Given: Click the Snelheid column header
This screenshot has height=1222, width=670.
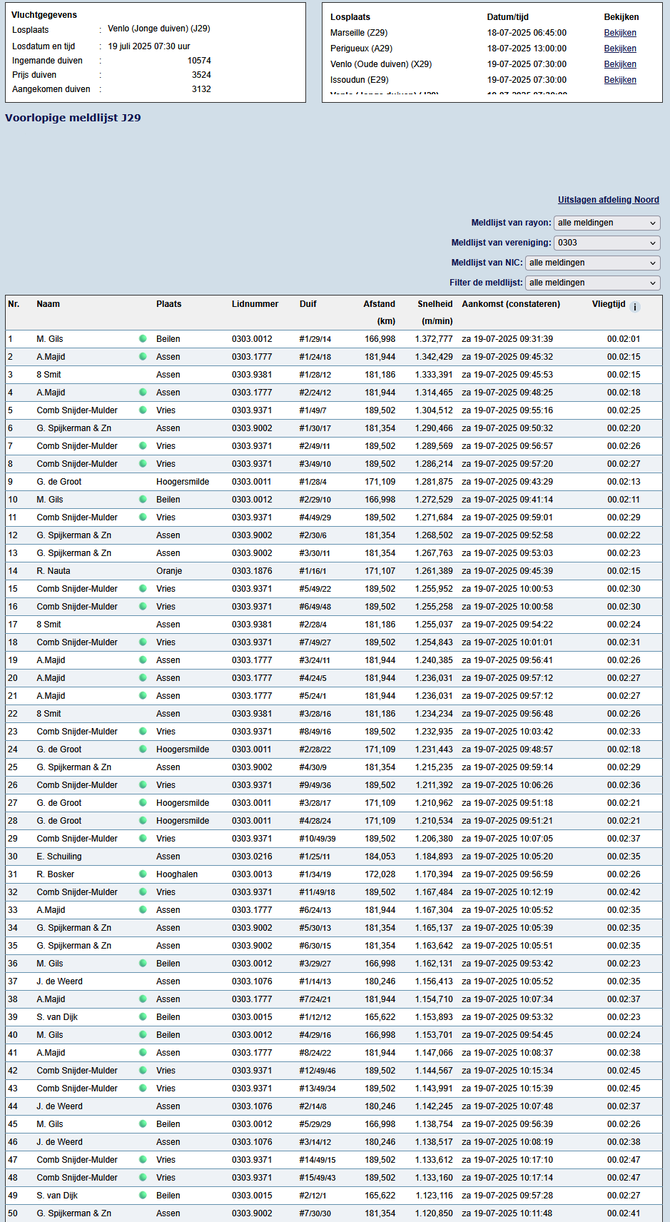Looking at the screenshot, I should click(434, 303).
